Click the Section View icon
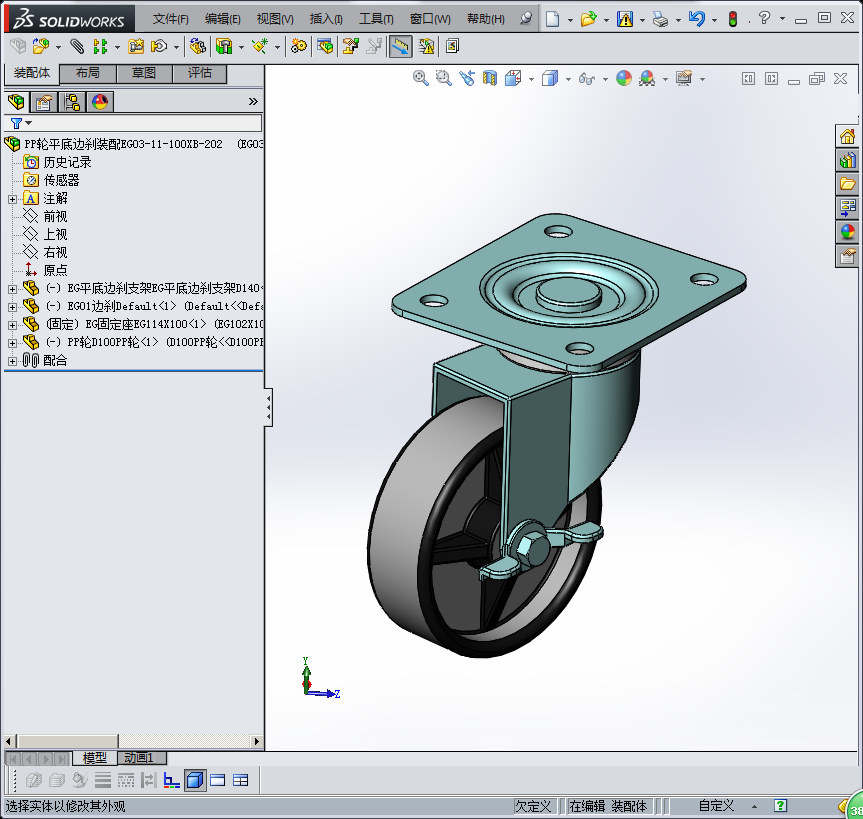 pyautogui.click(x=489, y=78)
